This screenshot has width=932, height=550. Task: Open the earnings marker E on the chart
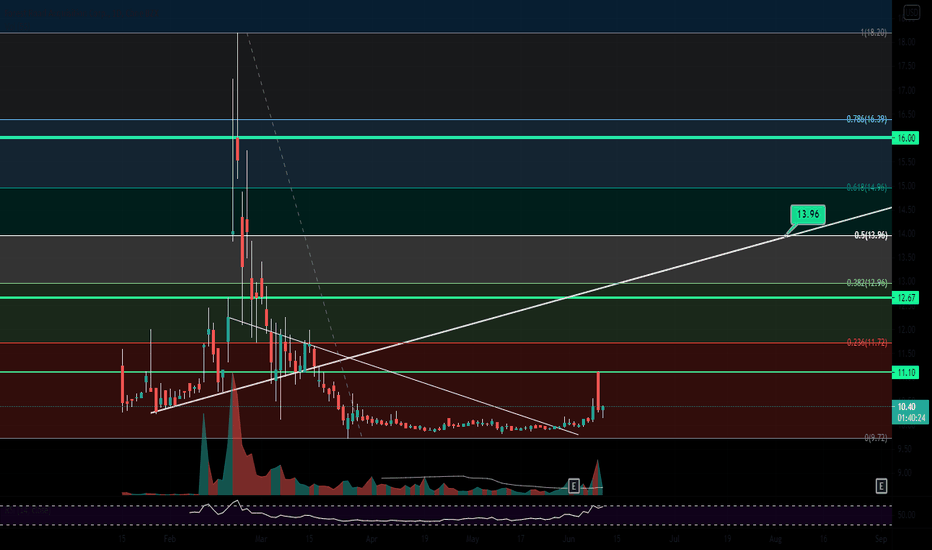pyautogui.click(x=574, y=486)
